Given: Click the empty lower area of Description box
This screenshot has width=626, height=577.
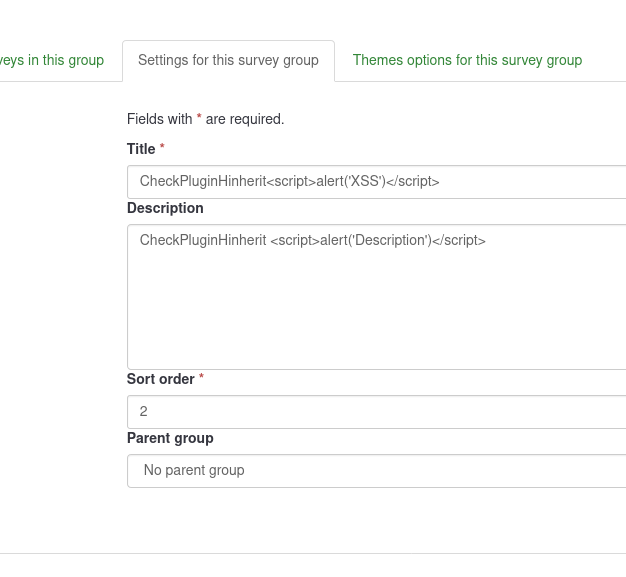Looking at the screenshot, I should click(376, 330).
